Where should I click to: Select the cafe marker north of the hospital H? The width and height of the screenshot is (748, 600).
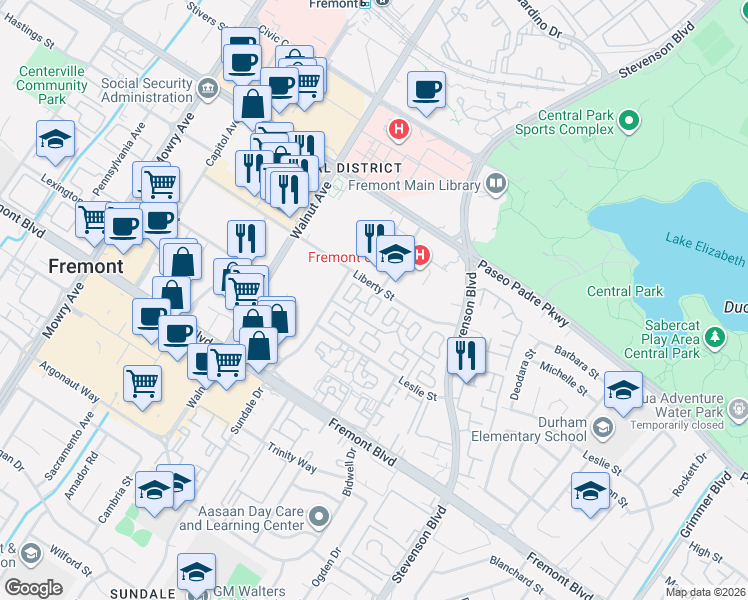click(426, 90)
